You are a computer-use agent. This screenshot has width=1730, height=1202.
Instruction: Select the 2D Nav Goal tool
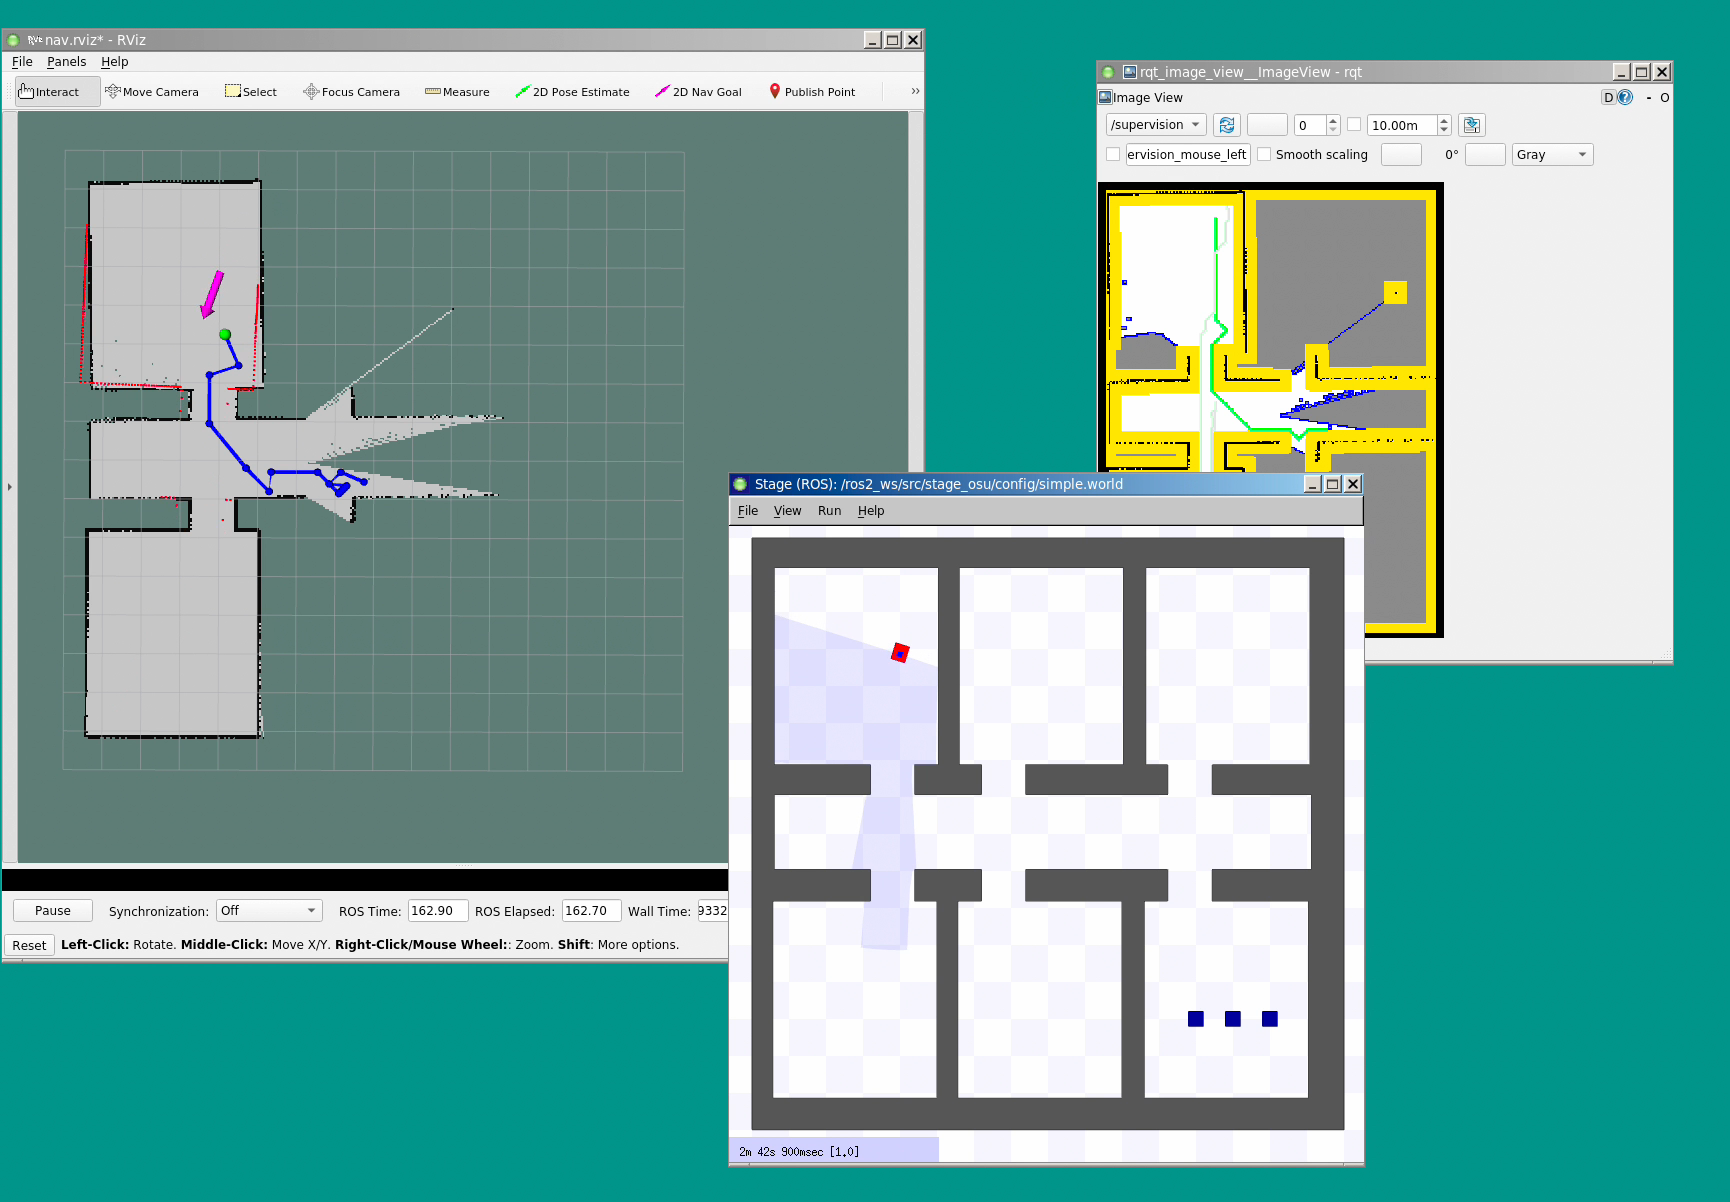tap(698, 92)
